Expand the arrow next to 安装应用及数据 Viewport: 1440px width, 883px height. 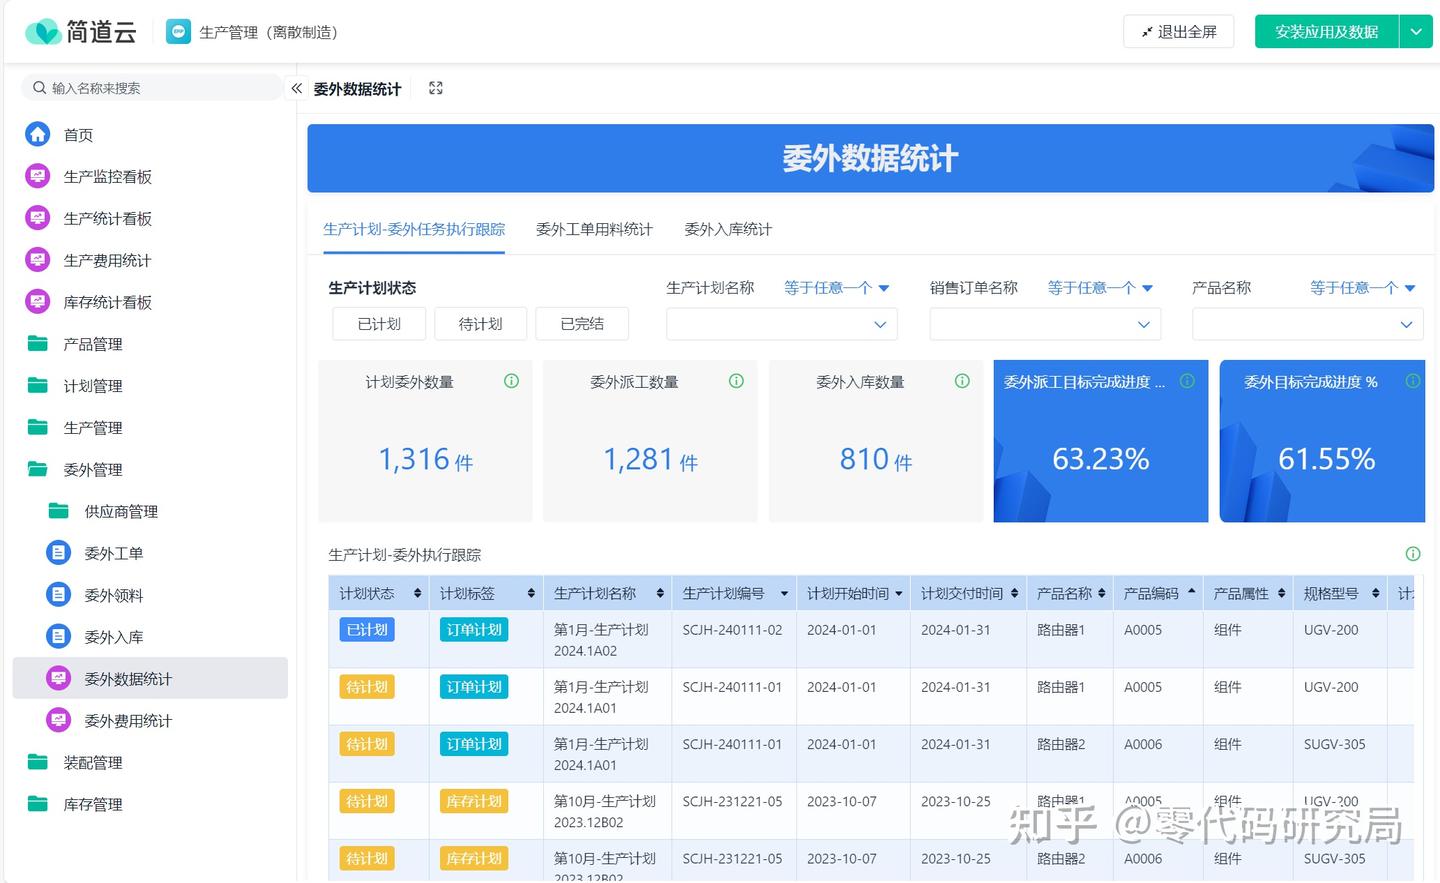click(x=1416, y=32)
